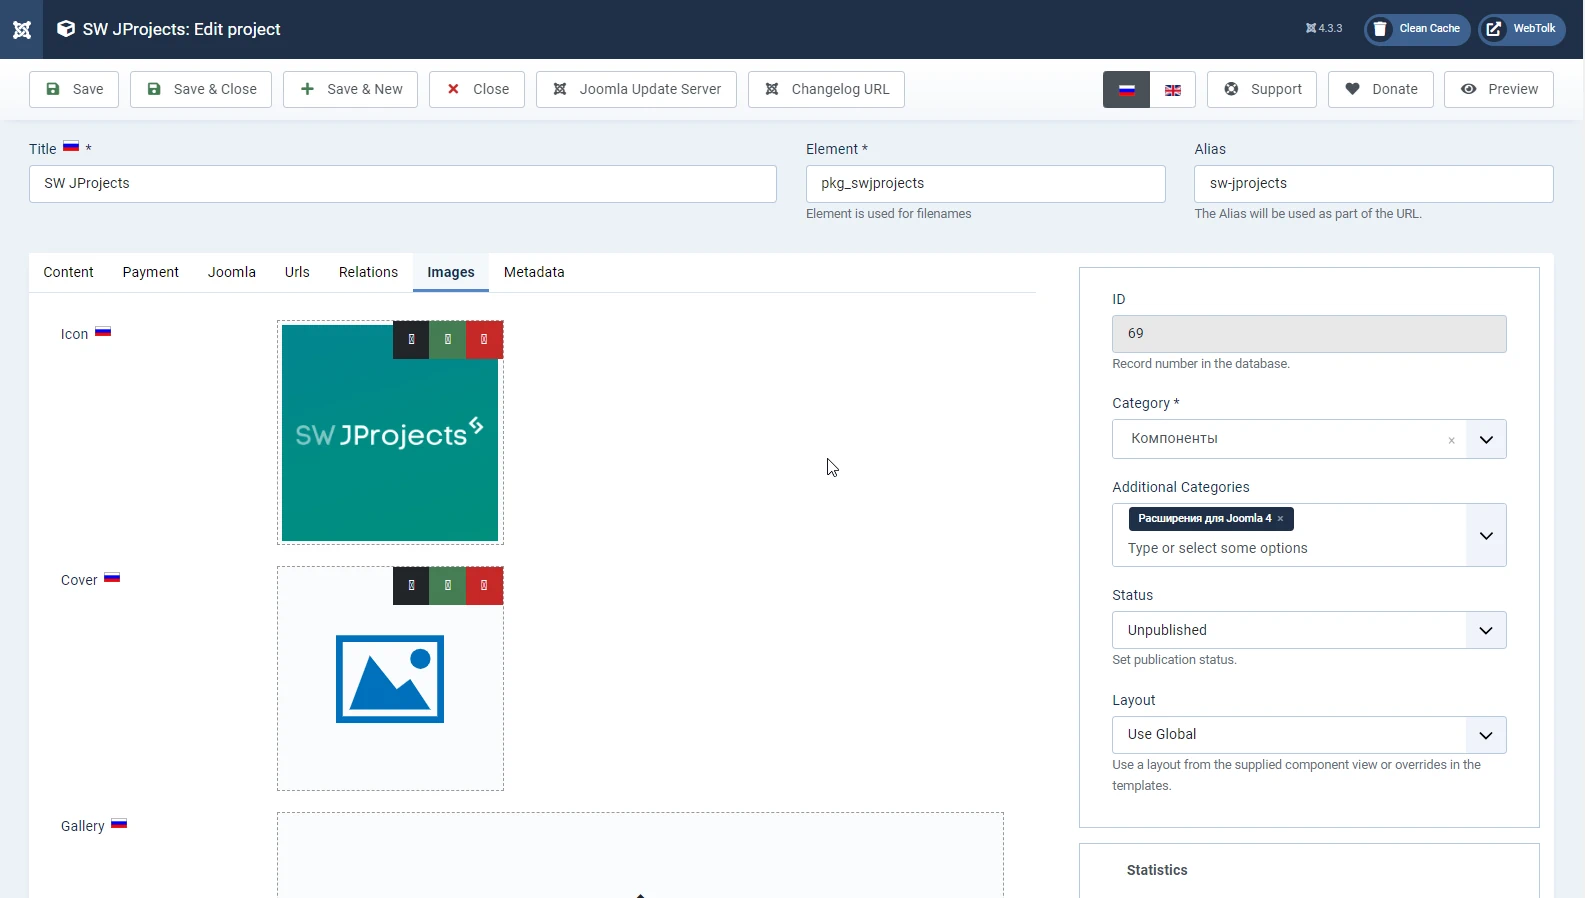1585x898 pixels.
Task: Click into the Alias input field
Action: tap(1373, 184)
